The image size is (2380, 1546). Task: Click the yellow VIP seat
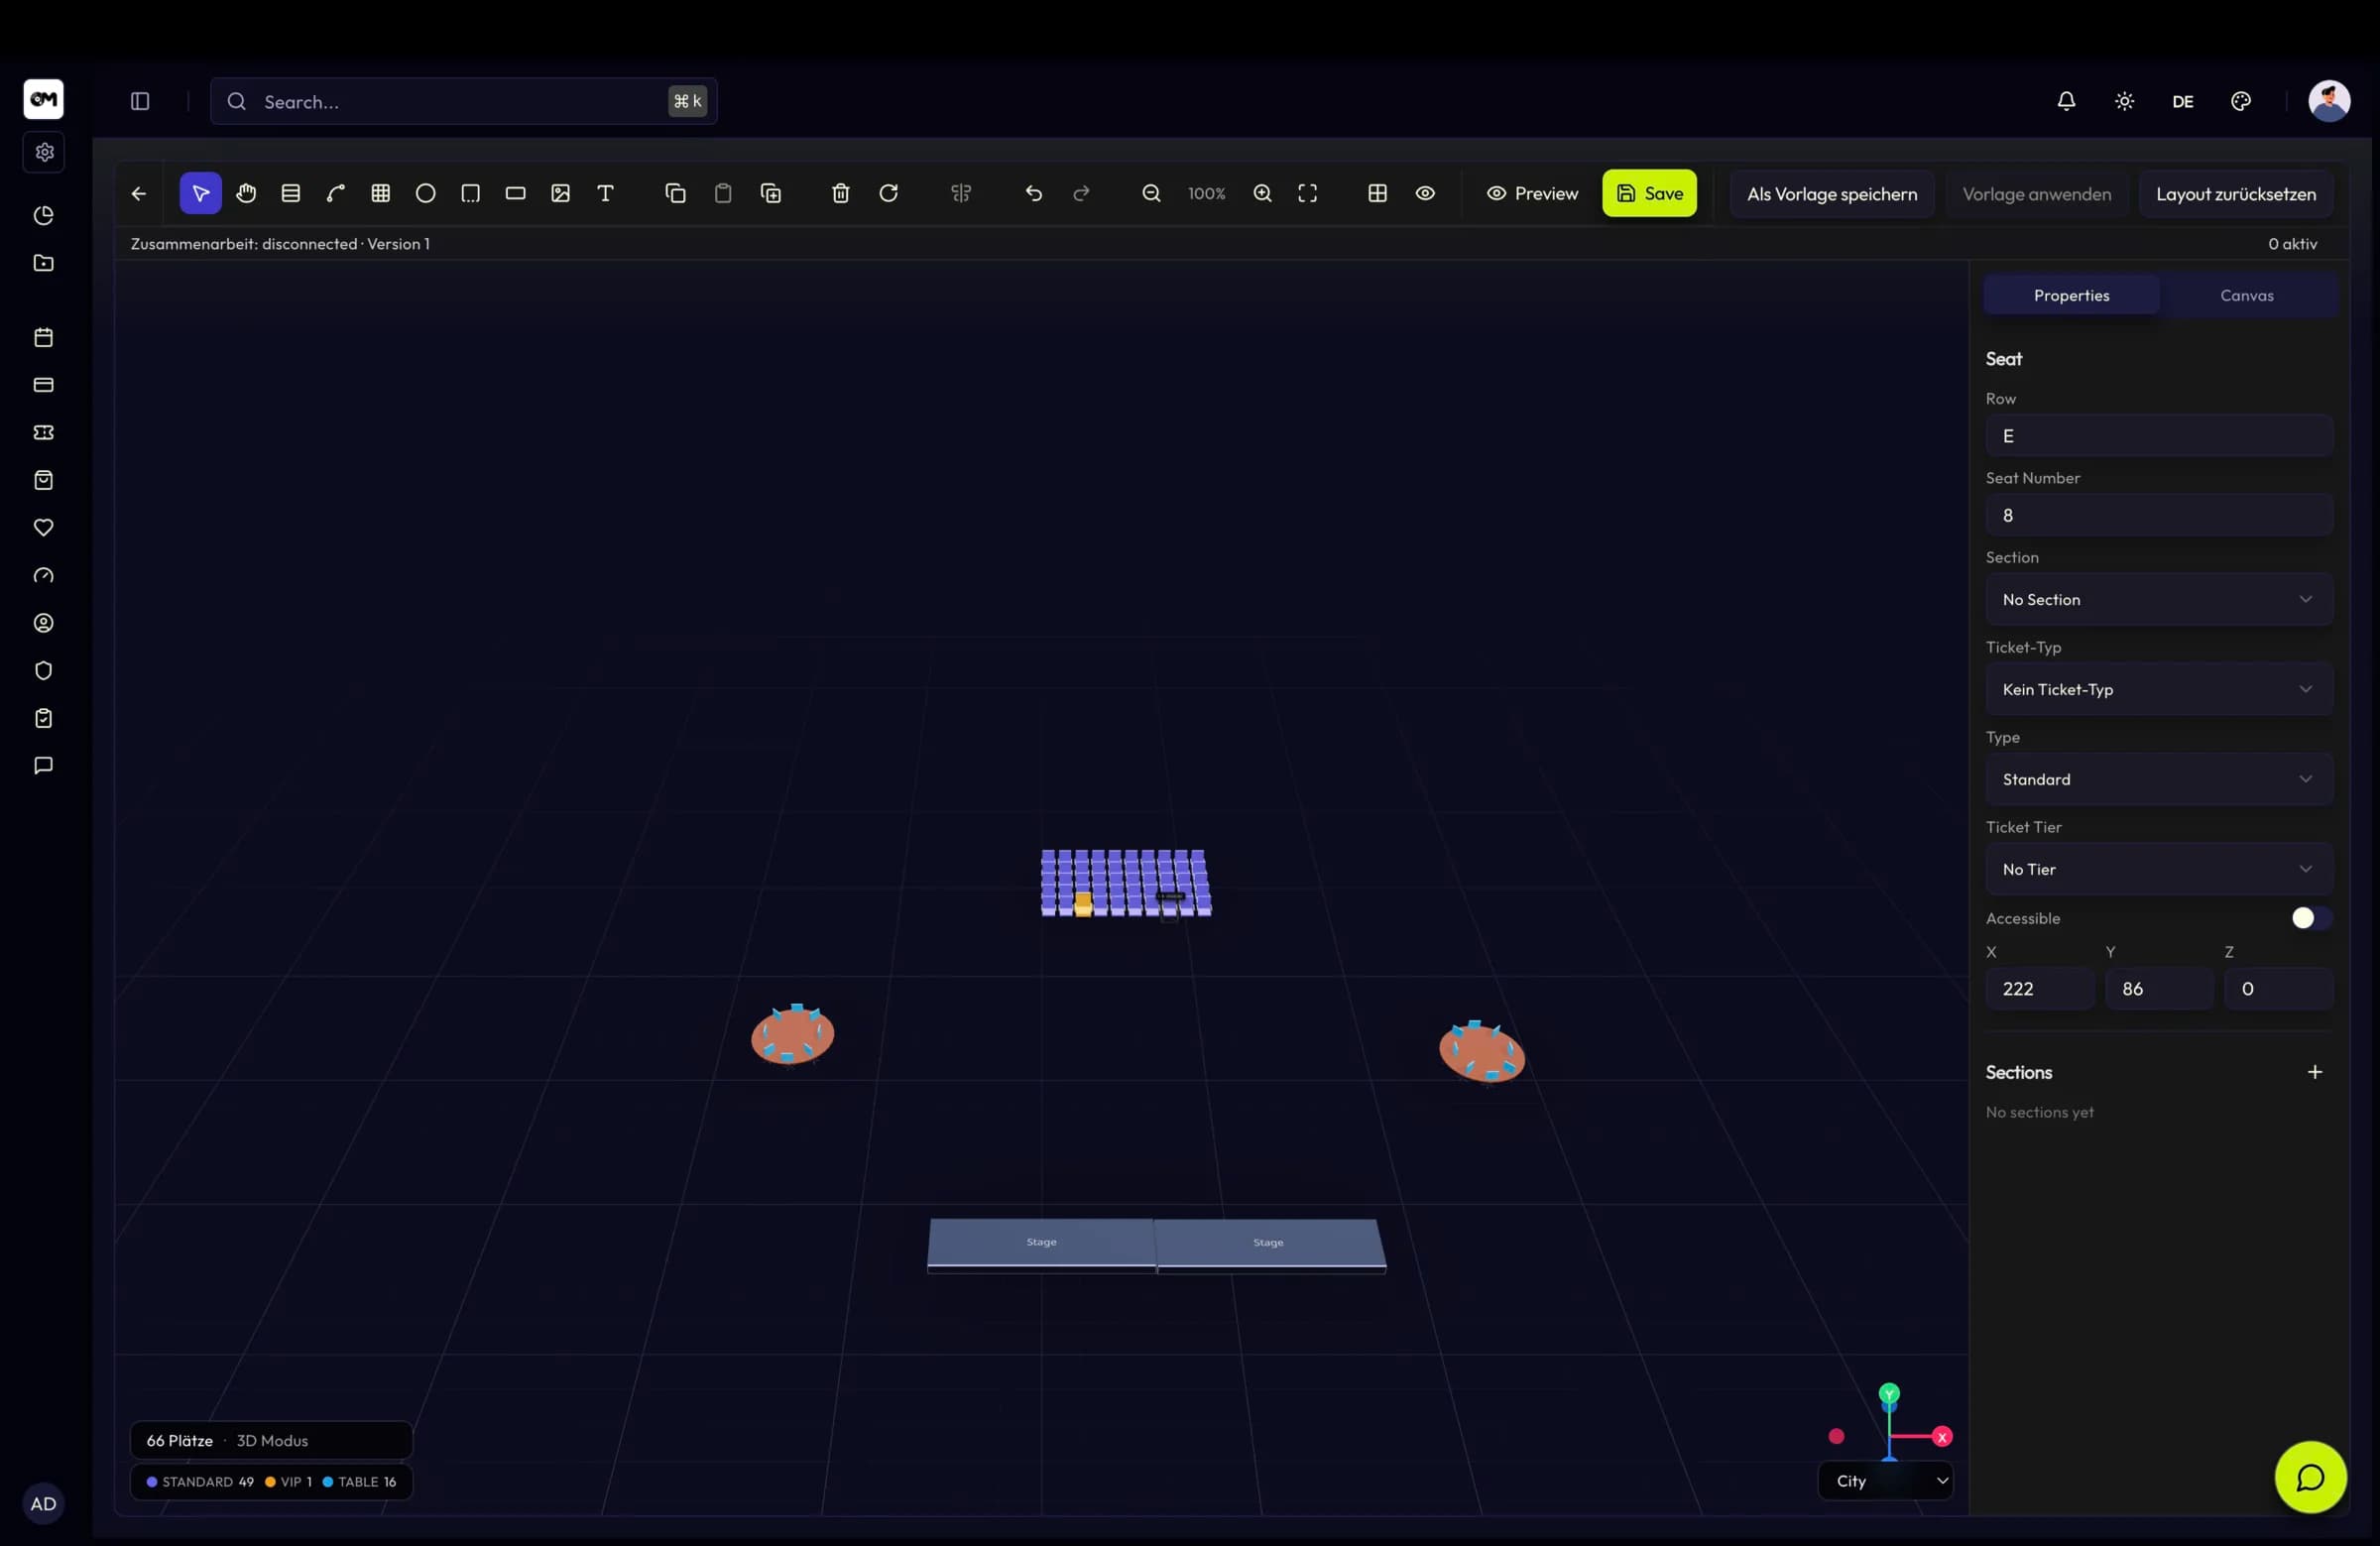tap(1083, 903)
